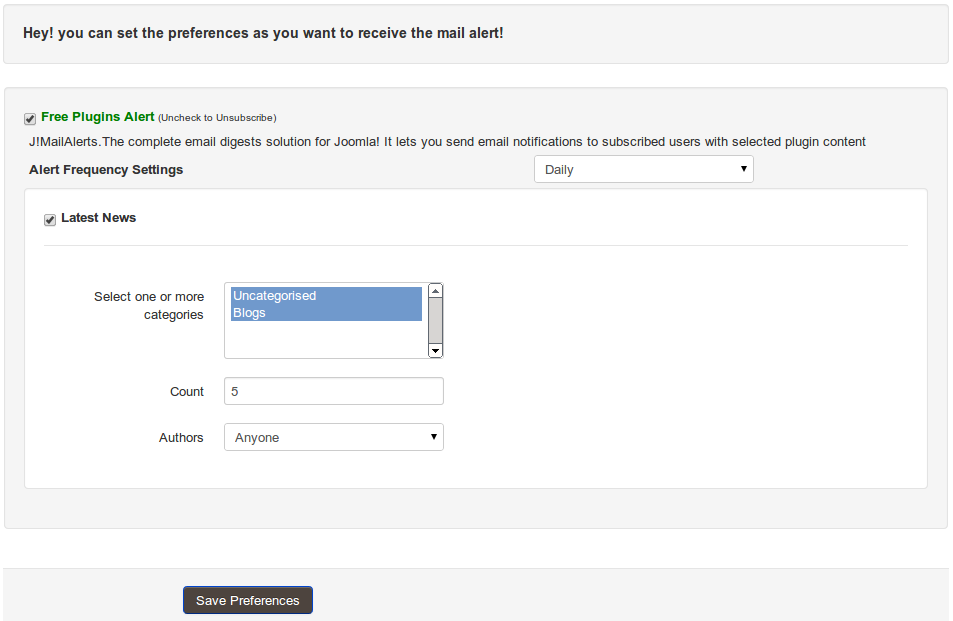Uncheck the Free Plugins Alert checkbox
The height and width of the screenshot is (621, 953).
(x=30, y=119)
